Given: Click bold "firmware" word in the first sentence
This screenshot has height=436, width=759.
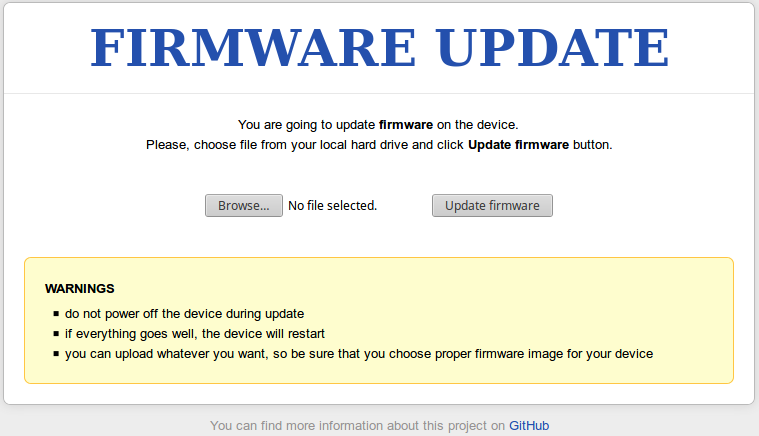Looking at the screenshot, I should point(405,125).
